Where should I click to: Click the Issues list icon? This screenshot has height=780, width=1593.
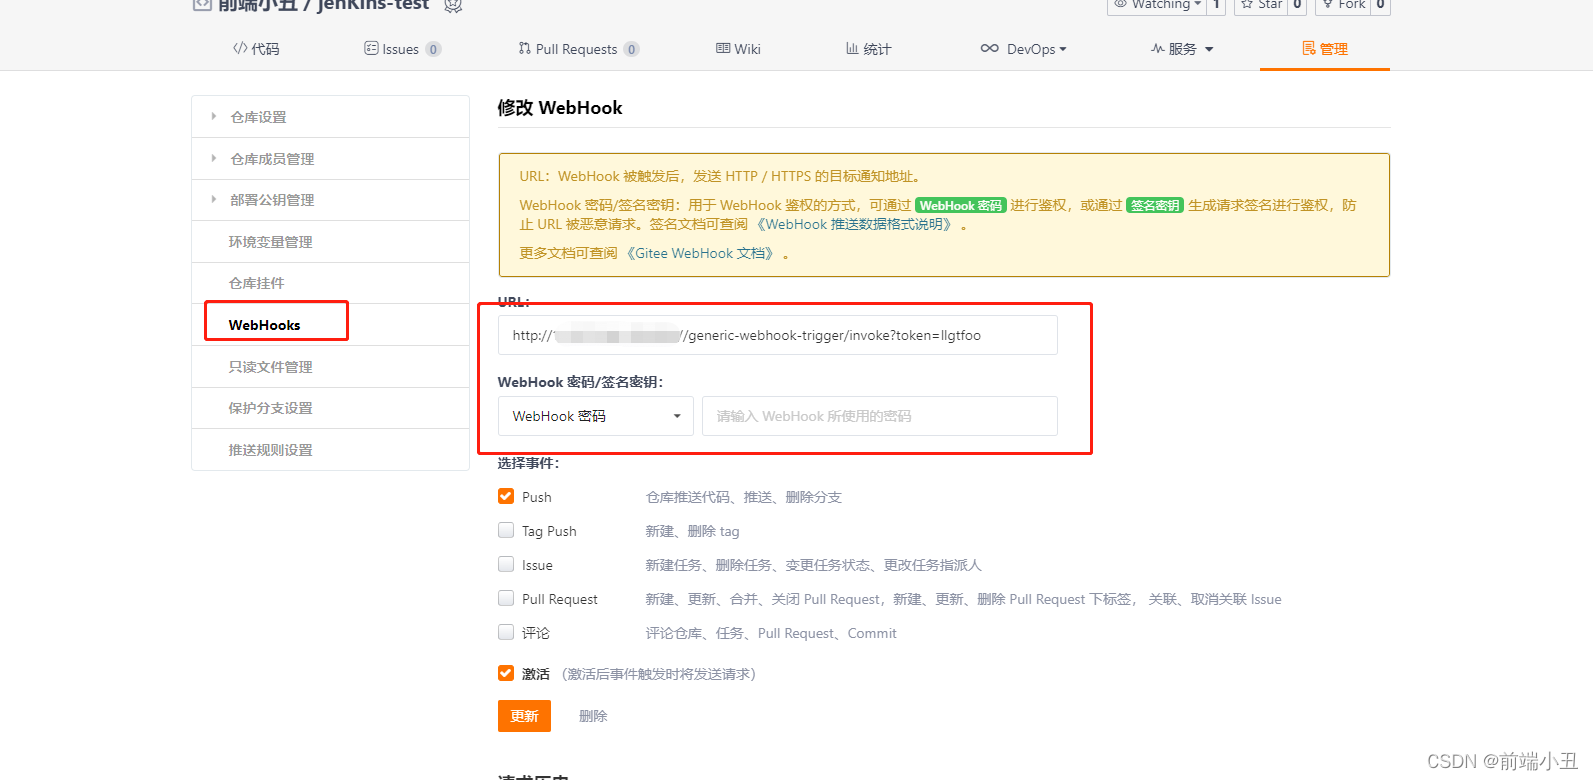click(x=371, y=48)
